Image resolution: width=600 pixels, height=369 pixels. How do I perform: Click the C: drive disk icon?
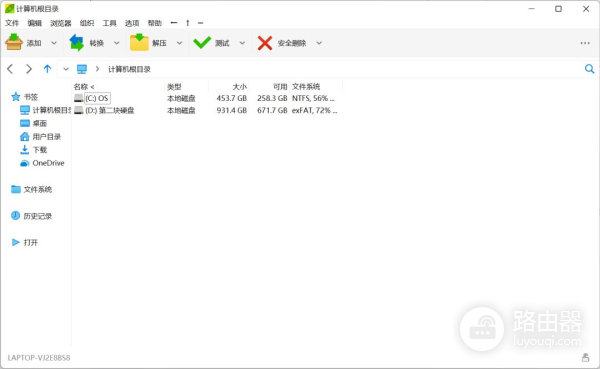[x=78, y=98]
